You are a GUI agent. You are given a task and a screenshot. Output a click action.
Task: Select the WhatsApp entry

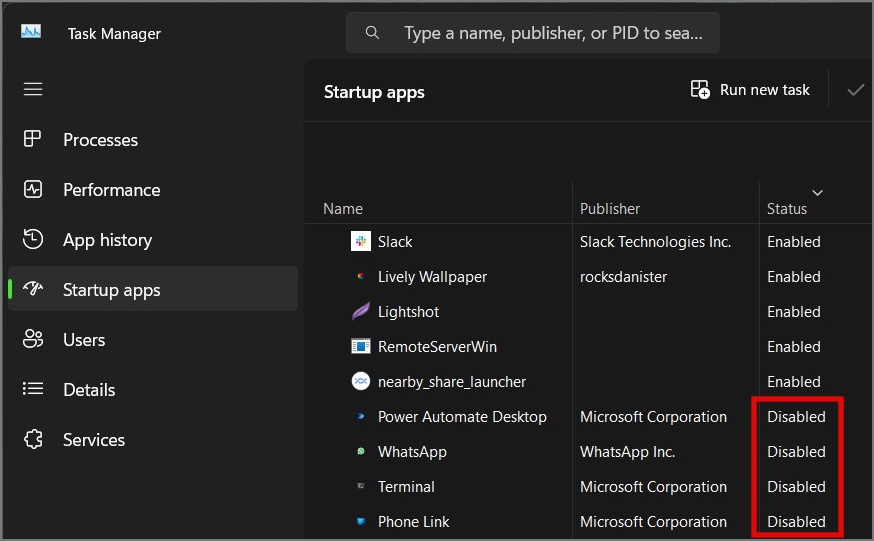(412, 452)
